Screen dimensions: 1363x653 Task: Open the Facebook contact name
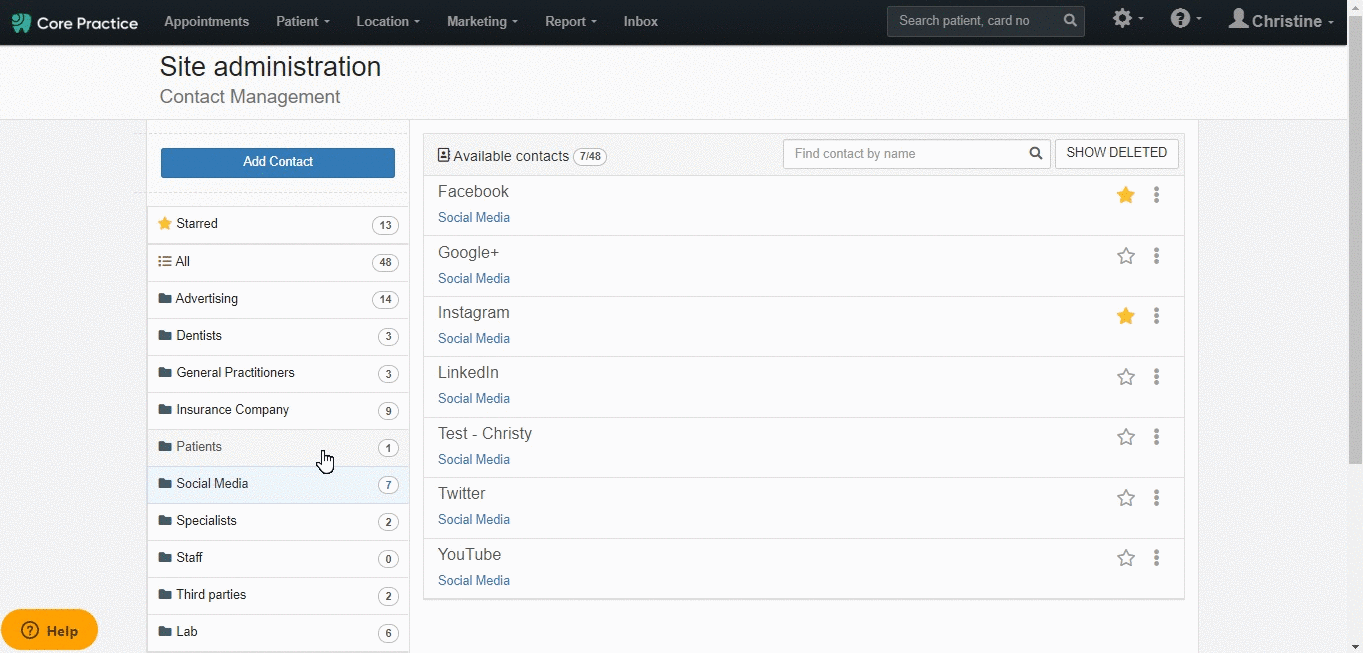click(x=473, y=192)
